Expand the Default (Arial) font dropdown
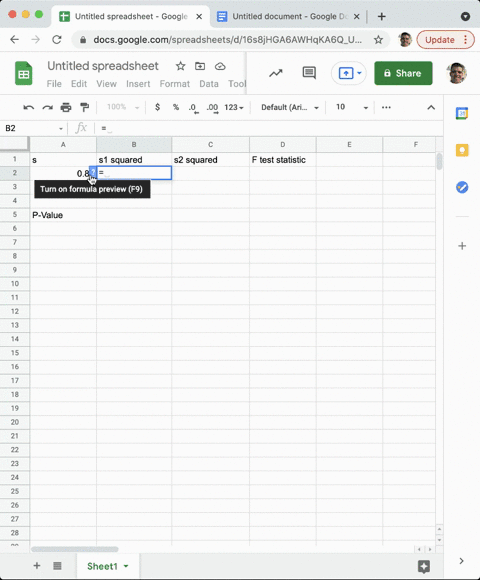The height and width of the screenshot is (580, 480). 290,107
